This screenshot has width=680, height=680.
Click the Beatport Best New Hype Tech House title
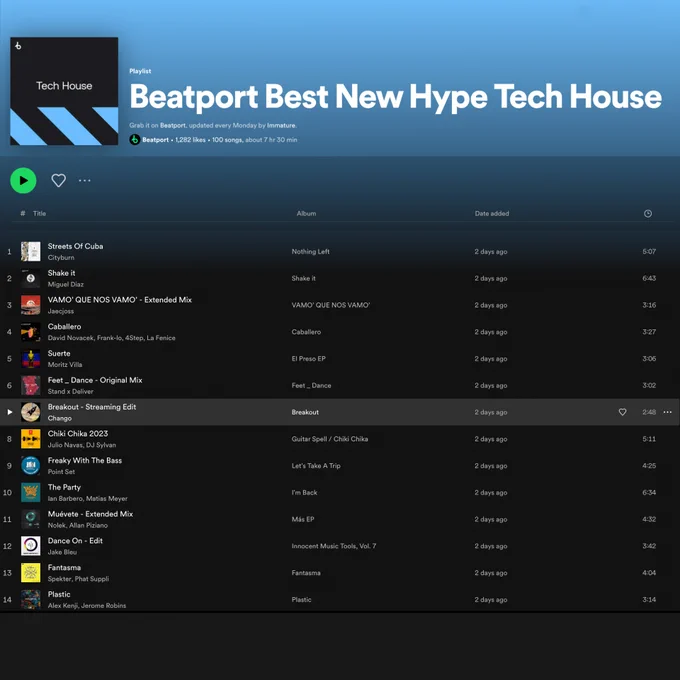coord(396,98)
